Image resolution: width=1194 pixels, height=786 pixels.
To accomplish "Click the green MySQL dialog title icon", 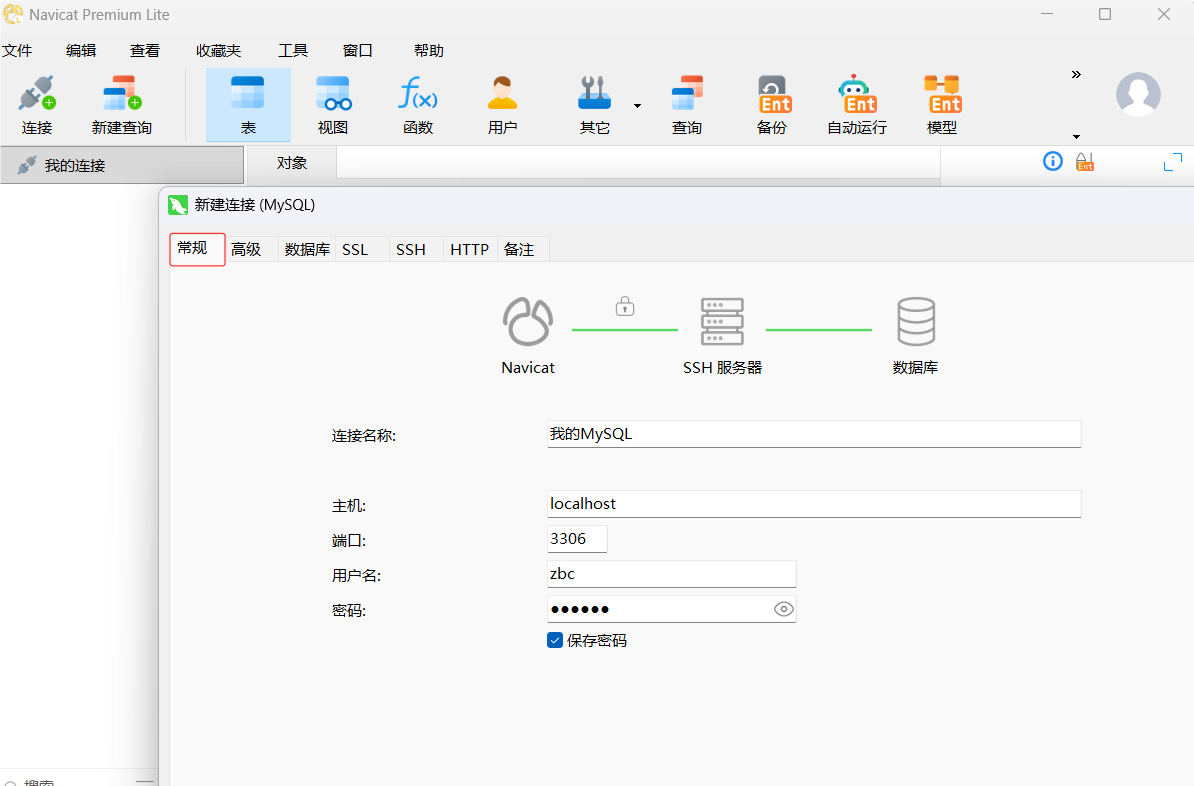I will point(178,205).
